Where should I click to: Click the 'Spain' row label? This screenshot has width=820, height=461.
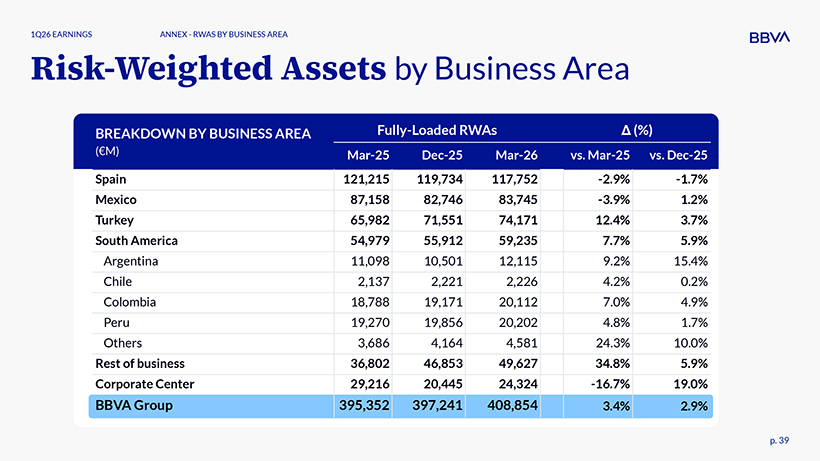pyautogui.click(x=110, y=179)
